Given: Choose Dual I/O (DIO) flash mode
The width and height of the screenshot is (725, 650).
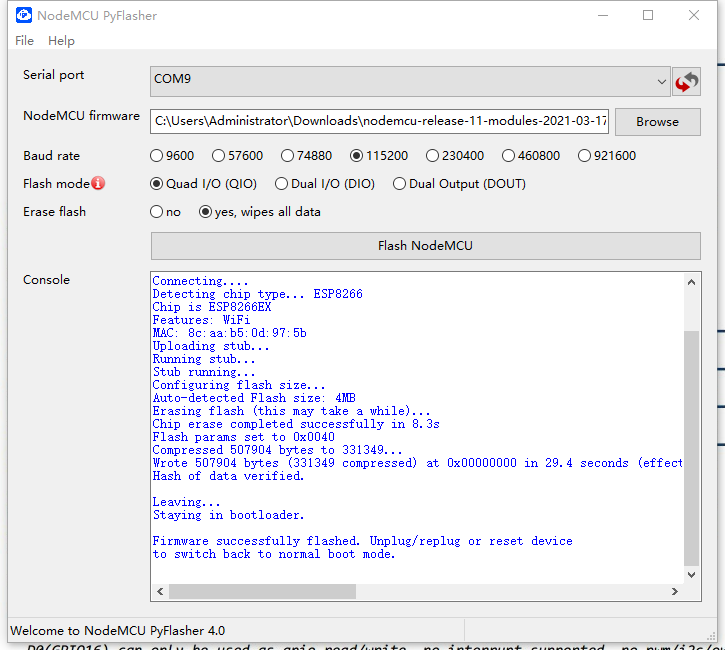Looking at the screenshot, I should click(325, 184).
